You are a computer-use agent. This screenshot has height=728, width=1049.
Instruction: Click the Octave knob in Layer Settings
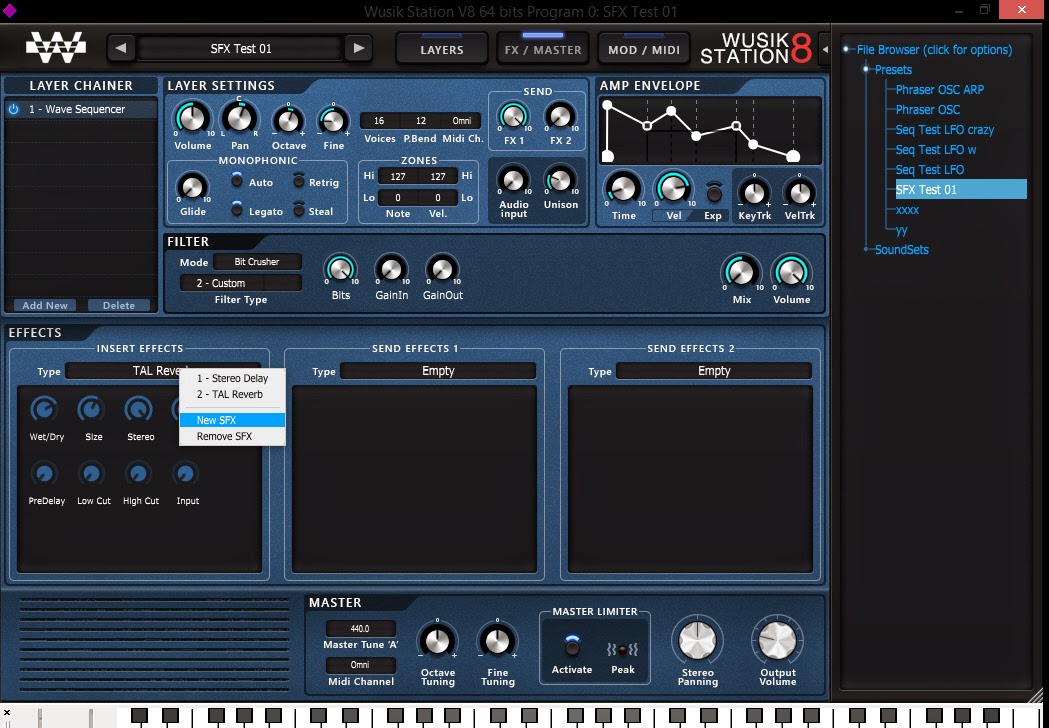pos(288,121)
